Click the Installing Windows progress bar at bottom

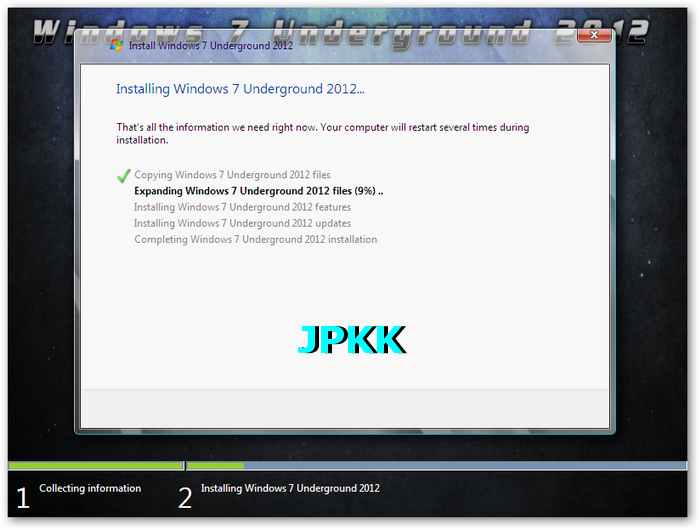pos(437,466)
